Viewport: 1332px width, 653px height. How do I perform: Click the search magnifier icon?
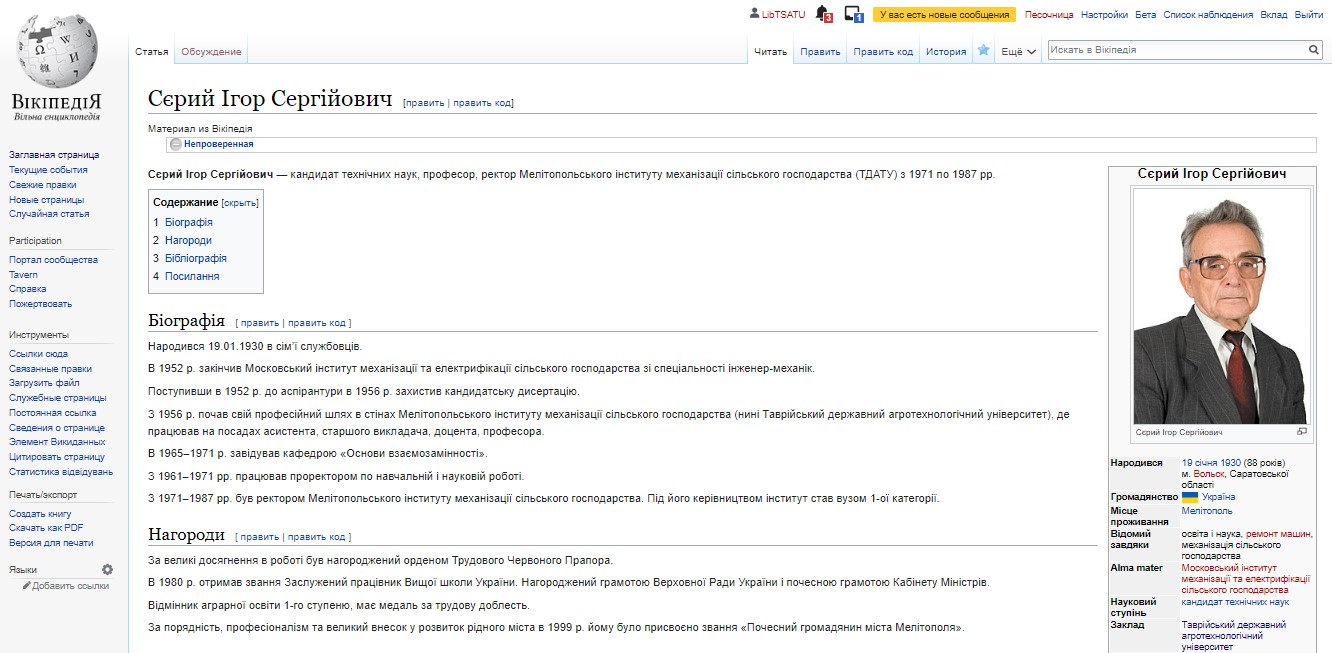tap(1314, 50)
